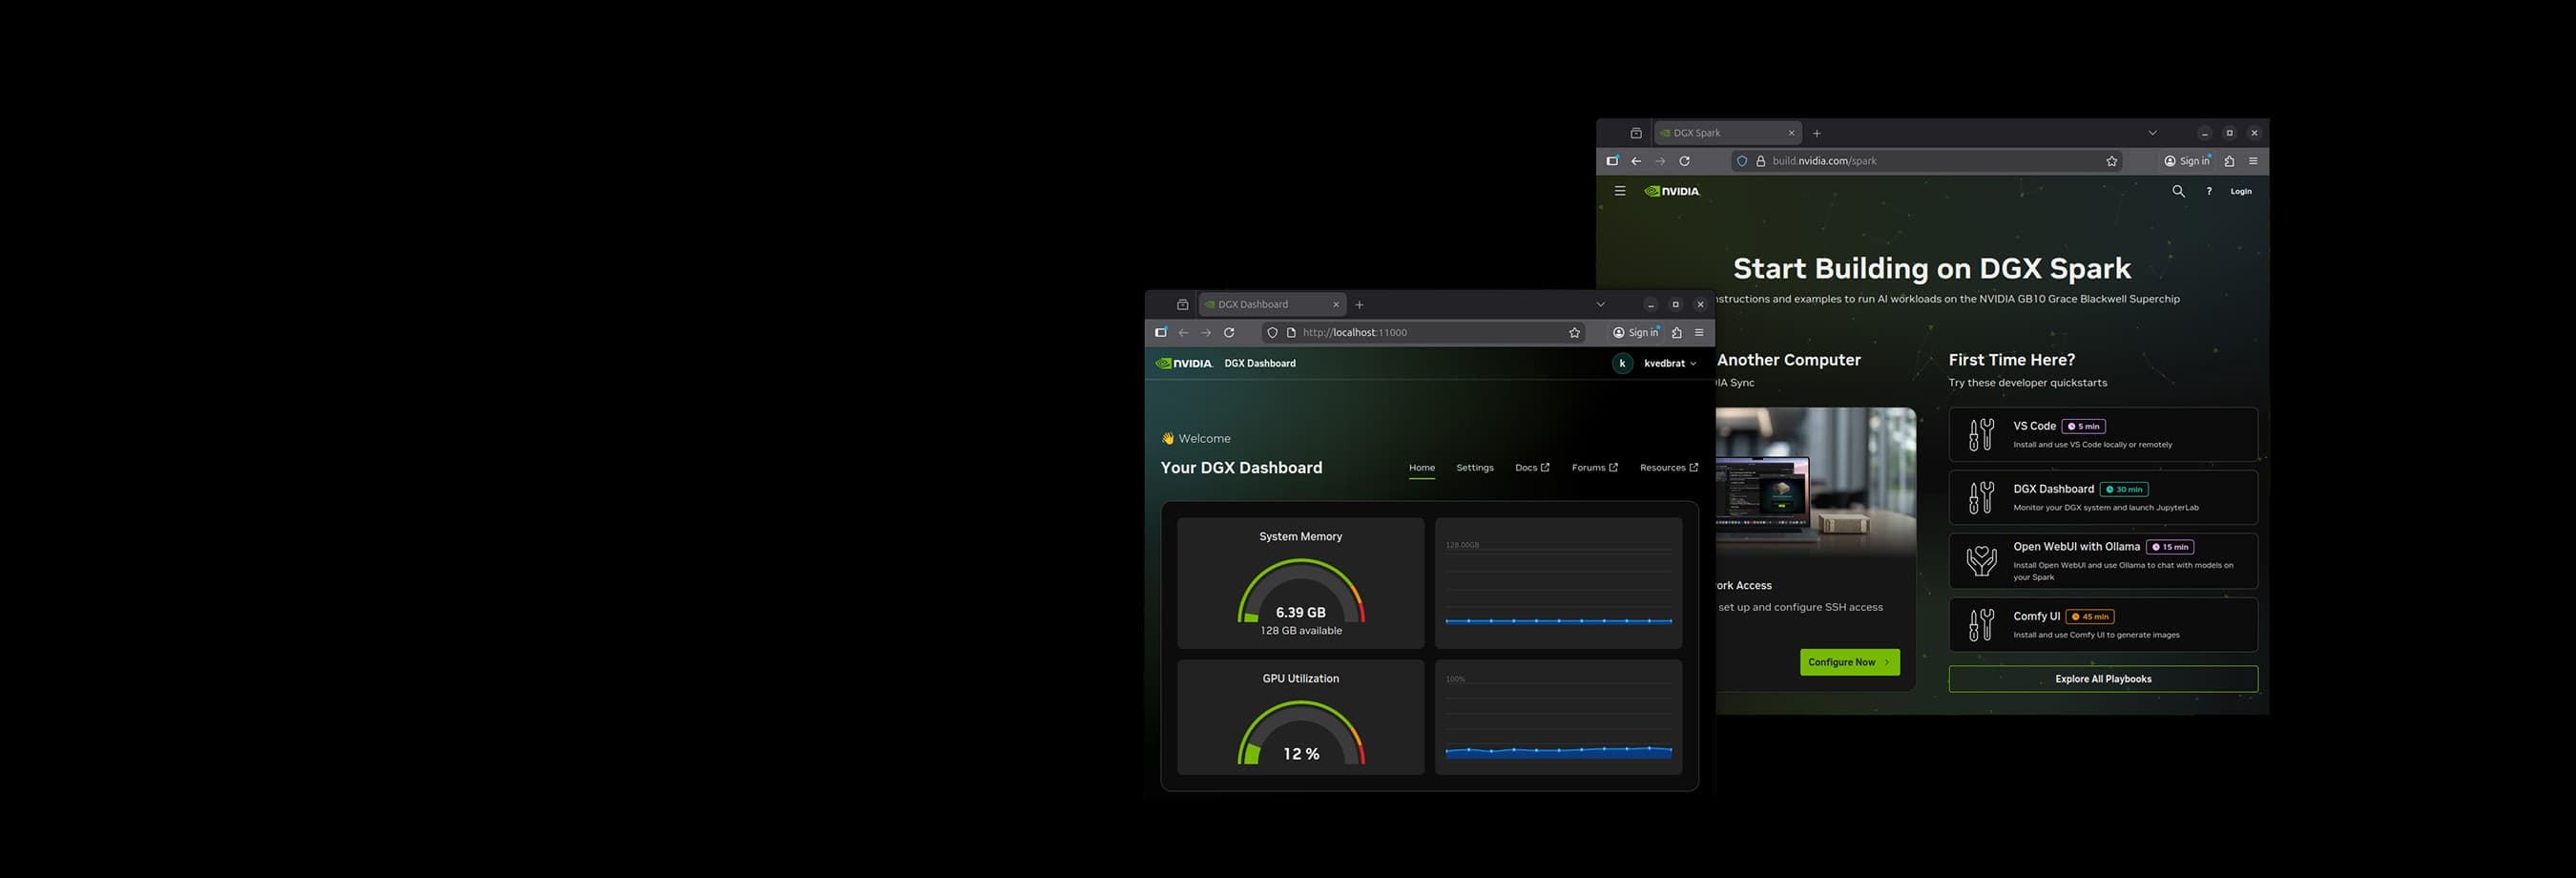Click Sign in in the DGX Dashboard browser

[1636, 333]
